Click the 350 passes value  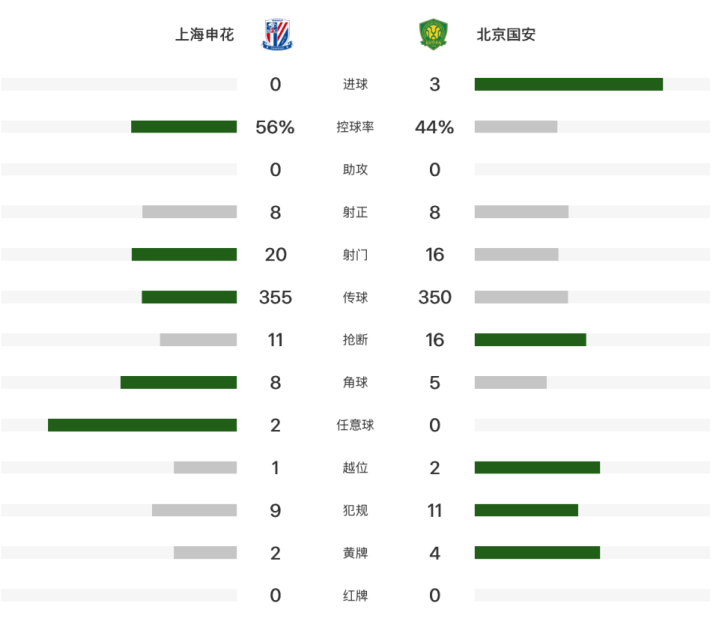435,297
